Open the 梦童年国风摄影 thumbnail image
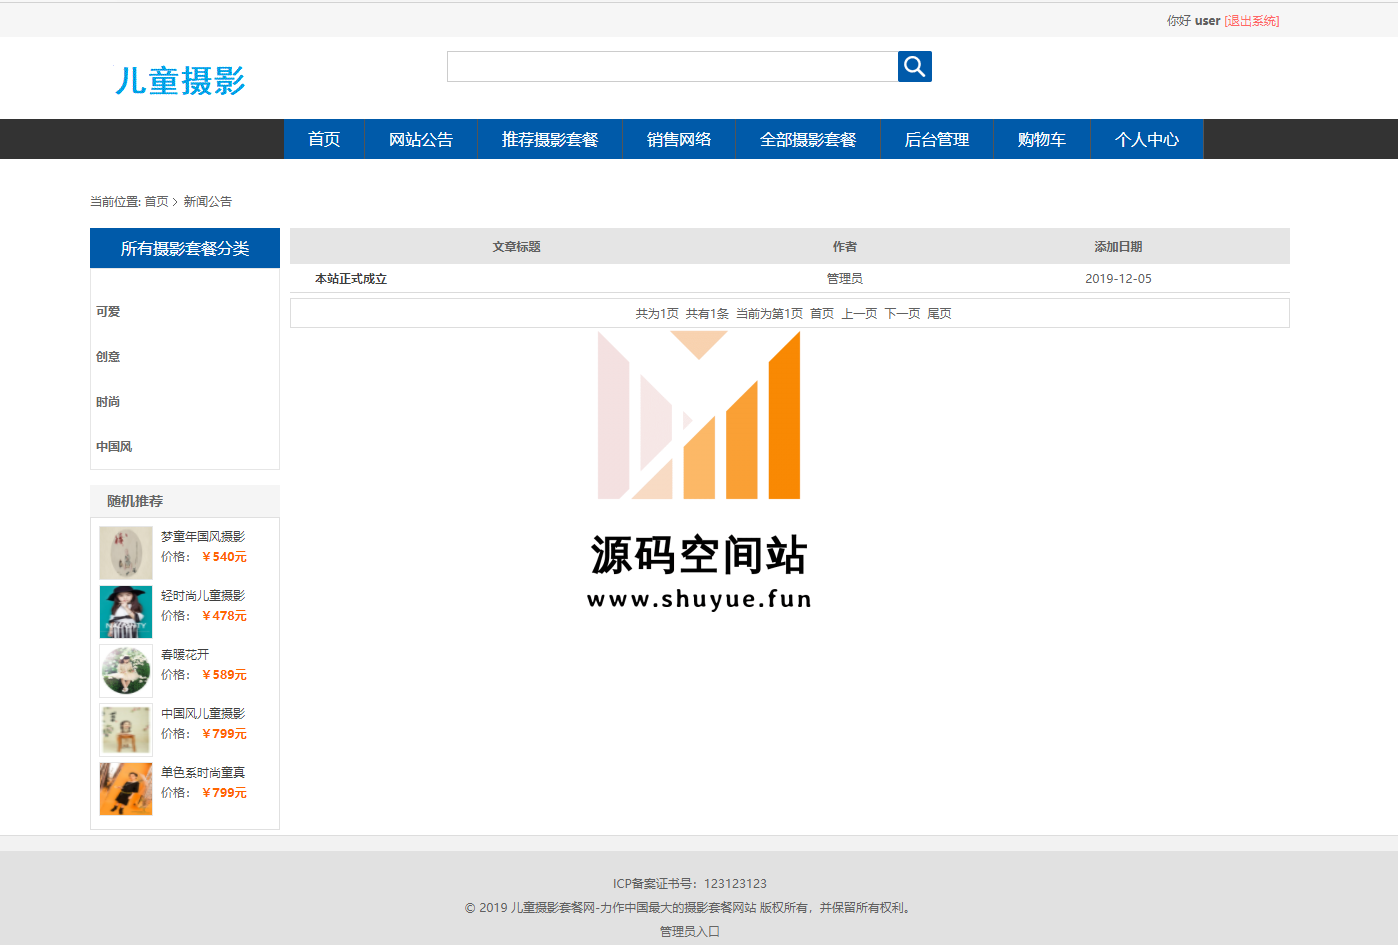This screenshot has height=945, width=1398. [x=126, y=553]
